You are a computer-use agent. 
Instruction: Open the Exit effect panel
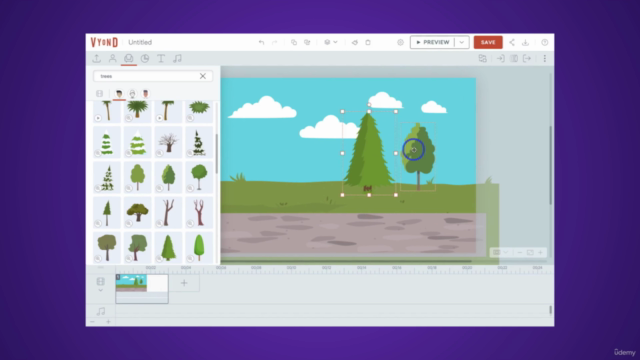(x=527, y=58)
